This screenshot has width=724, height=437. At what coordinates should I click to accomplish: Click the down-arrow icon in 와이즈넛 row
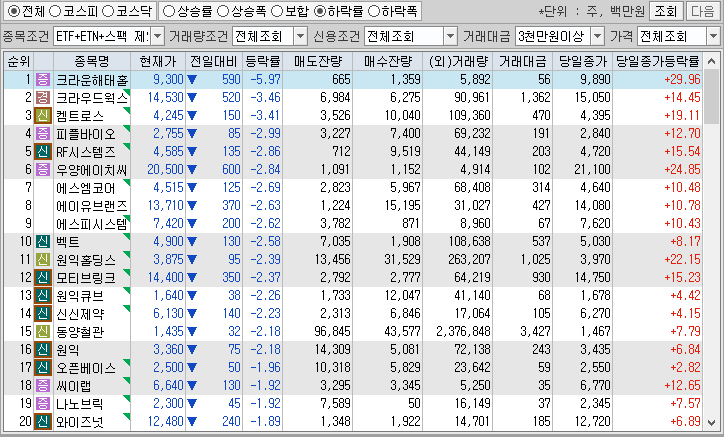192,422
